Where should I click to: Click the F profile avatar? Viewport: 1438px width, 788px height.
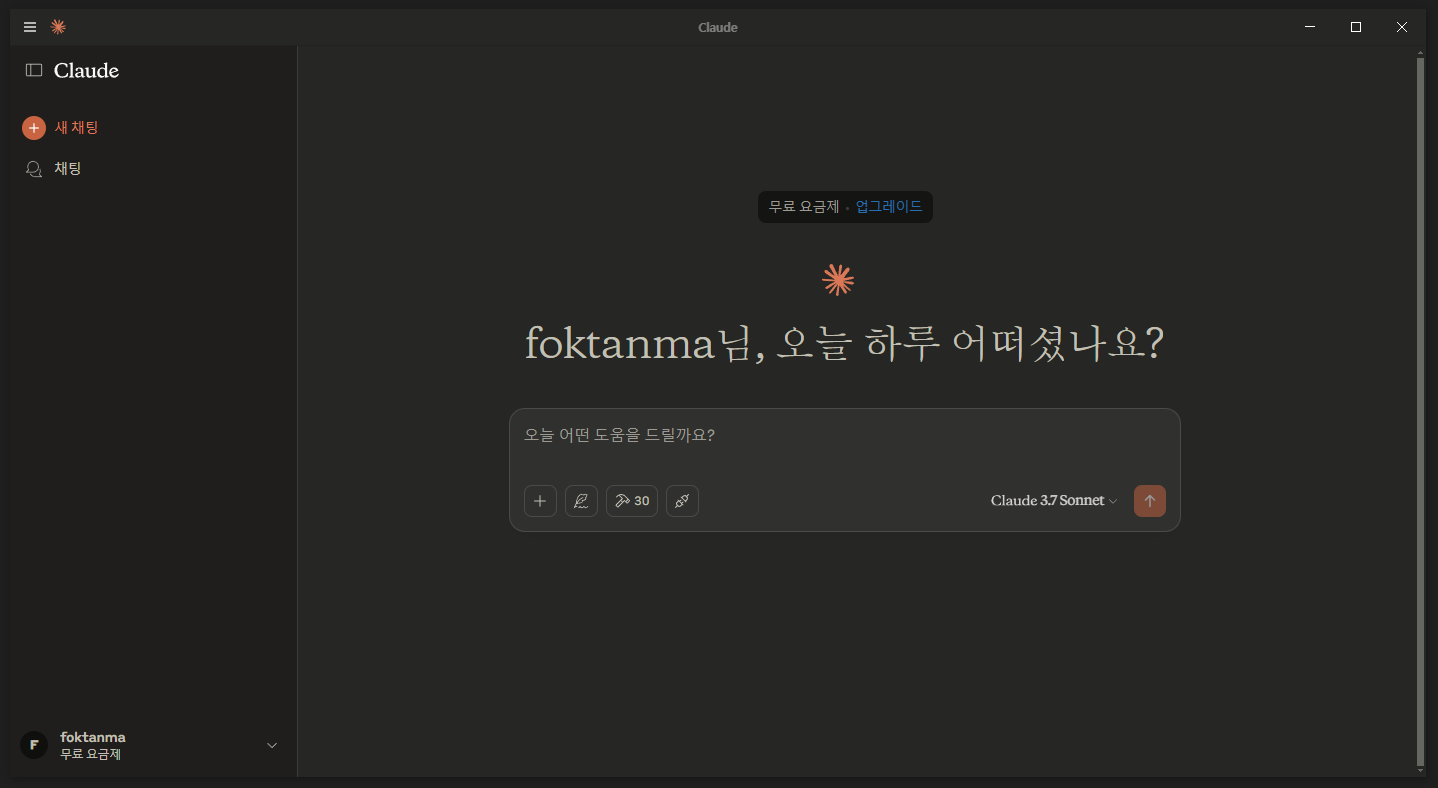click(x=34, y=745)
